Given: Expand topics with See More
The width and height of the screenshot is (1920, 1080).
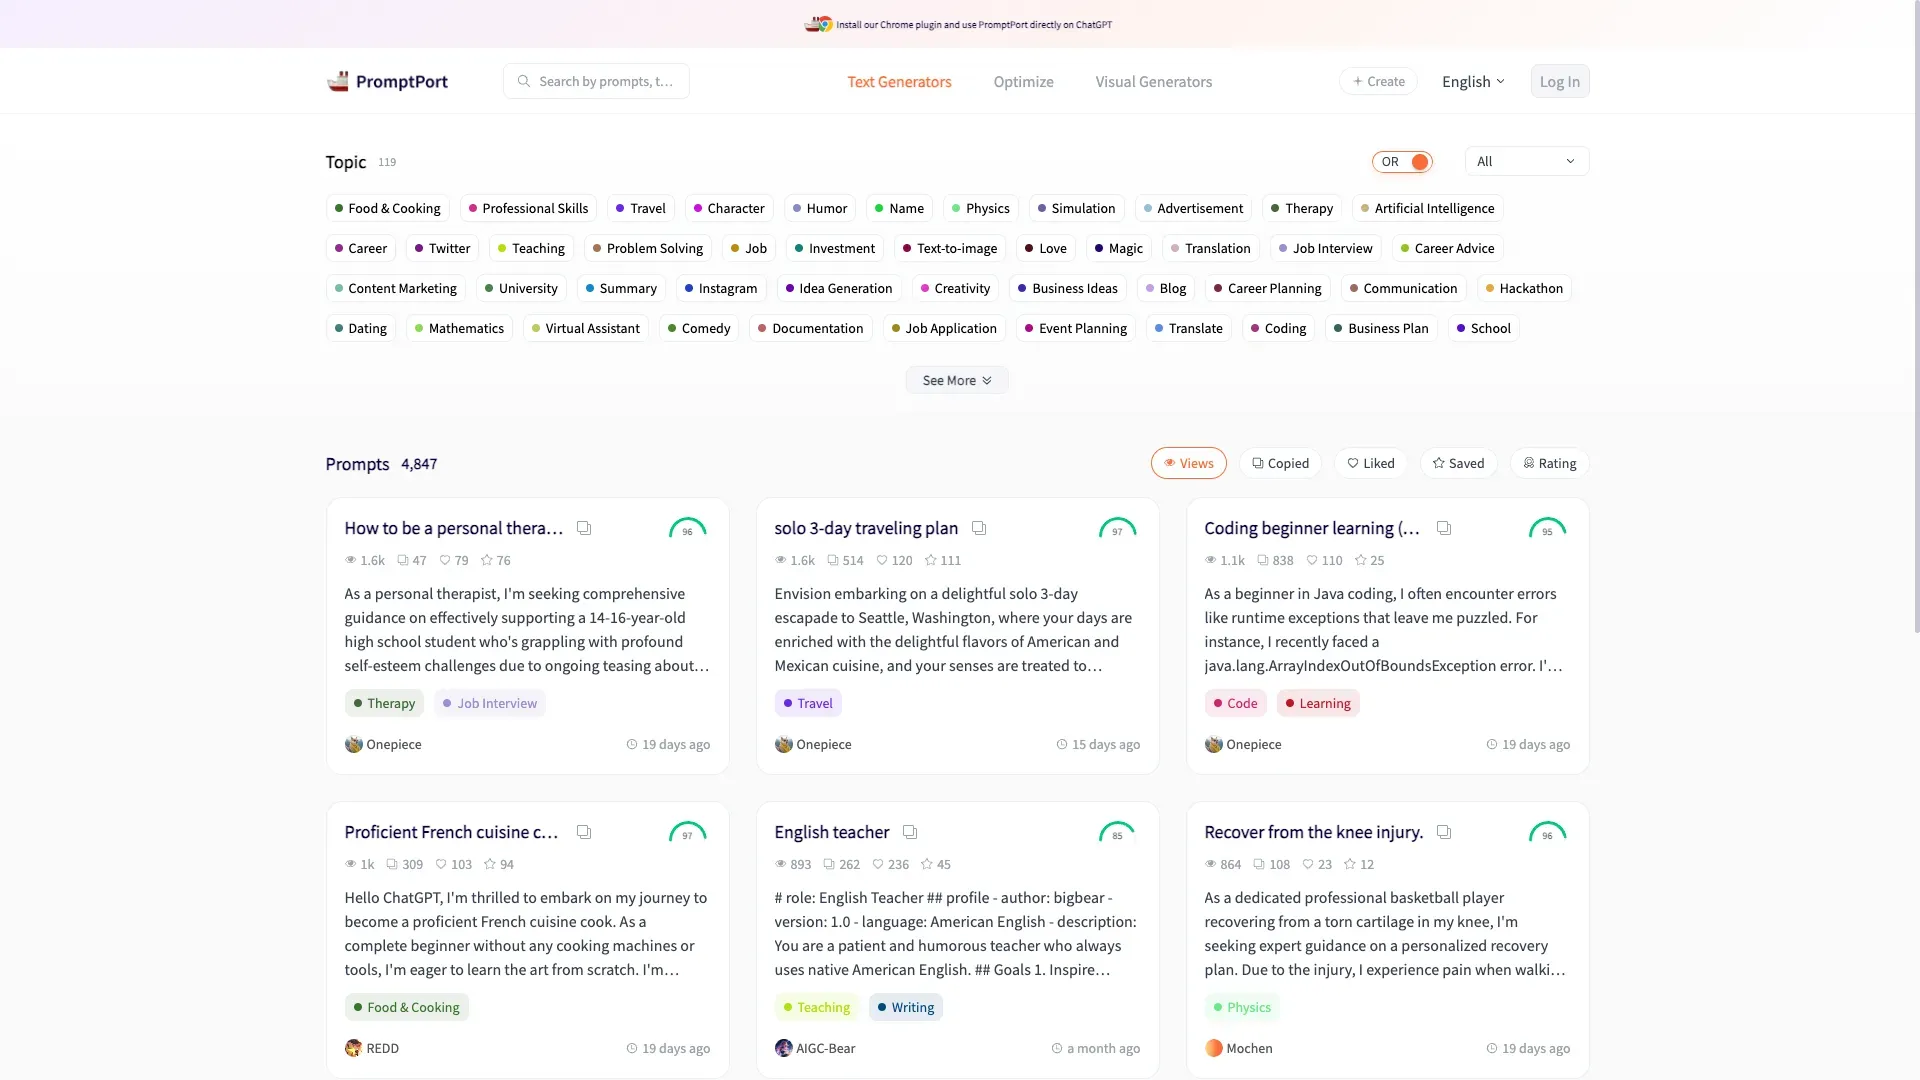Looking at the screenshot, I should click(956, 380).
